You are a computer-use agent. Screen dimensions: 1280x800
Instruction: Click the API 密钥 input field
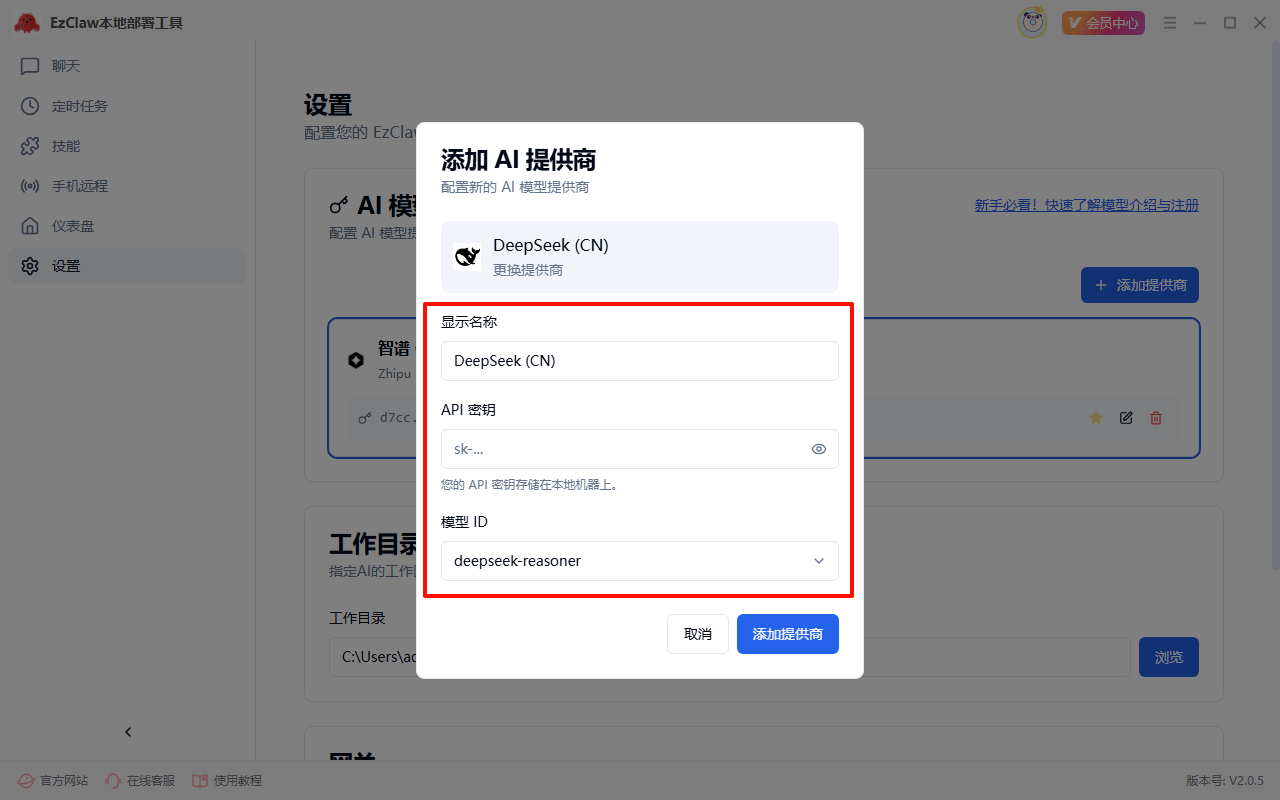tap(625, 449)
